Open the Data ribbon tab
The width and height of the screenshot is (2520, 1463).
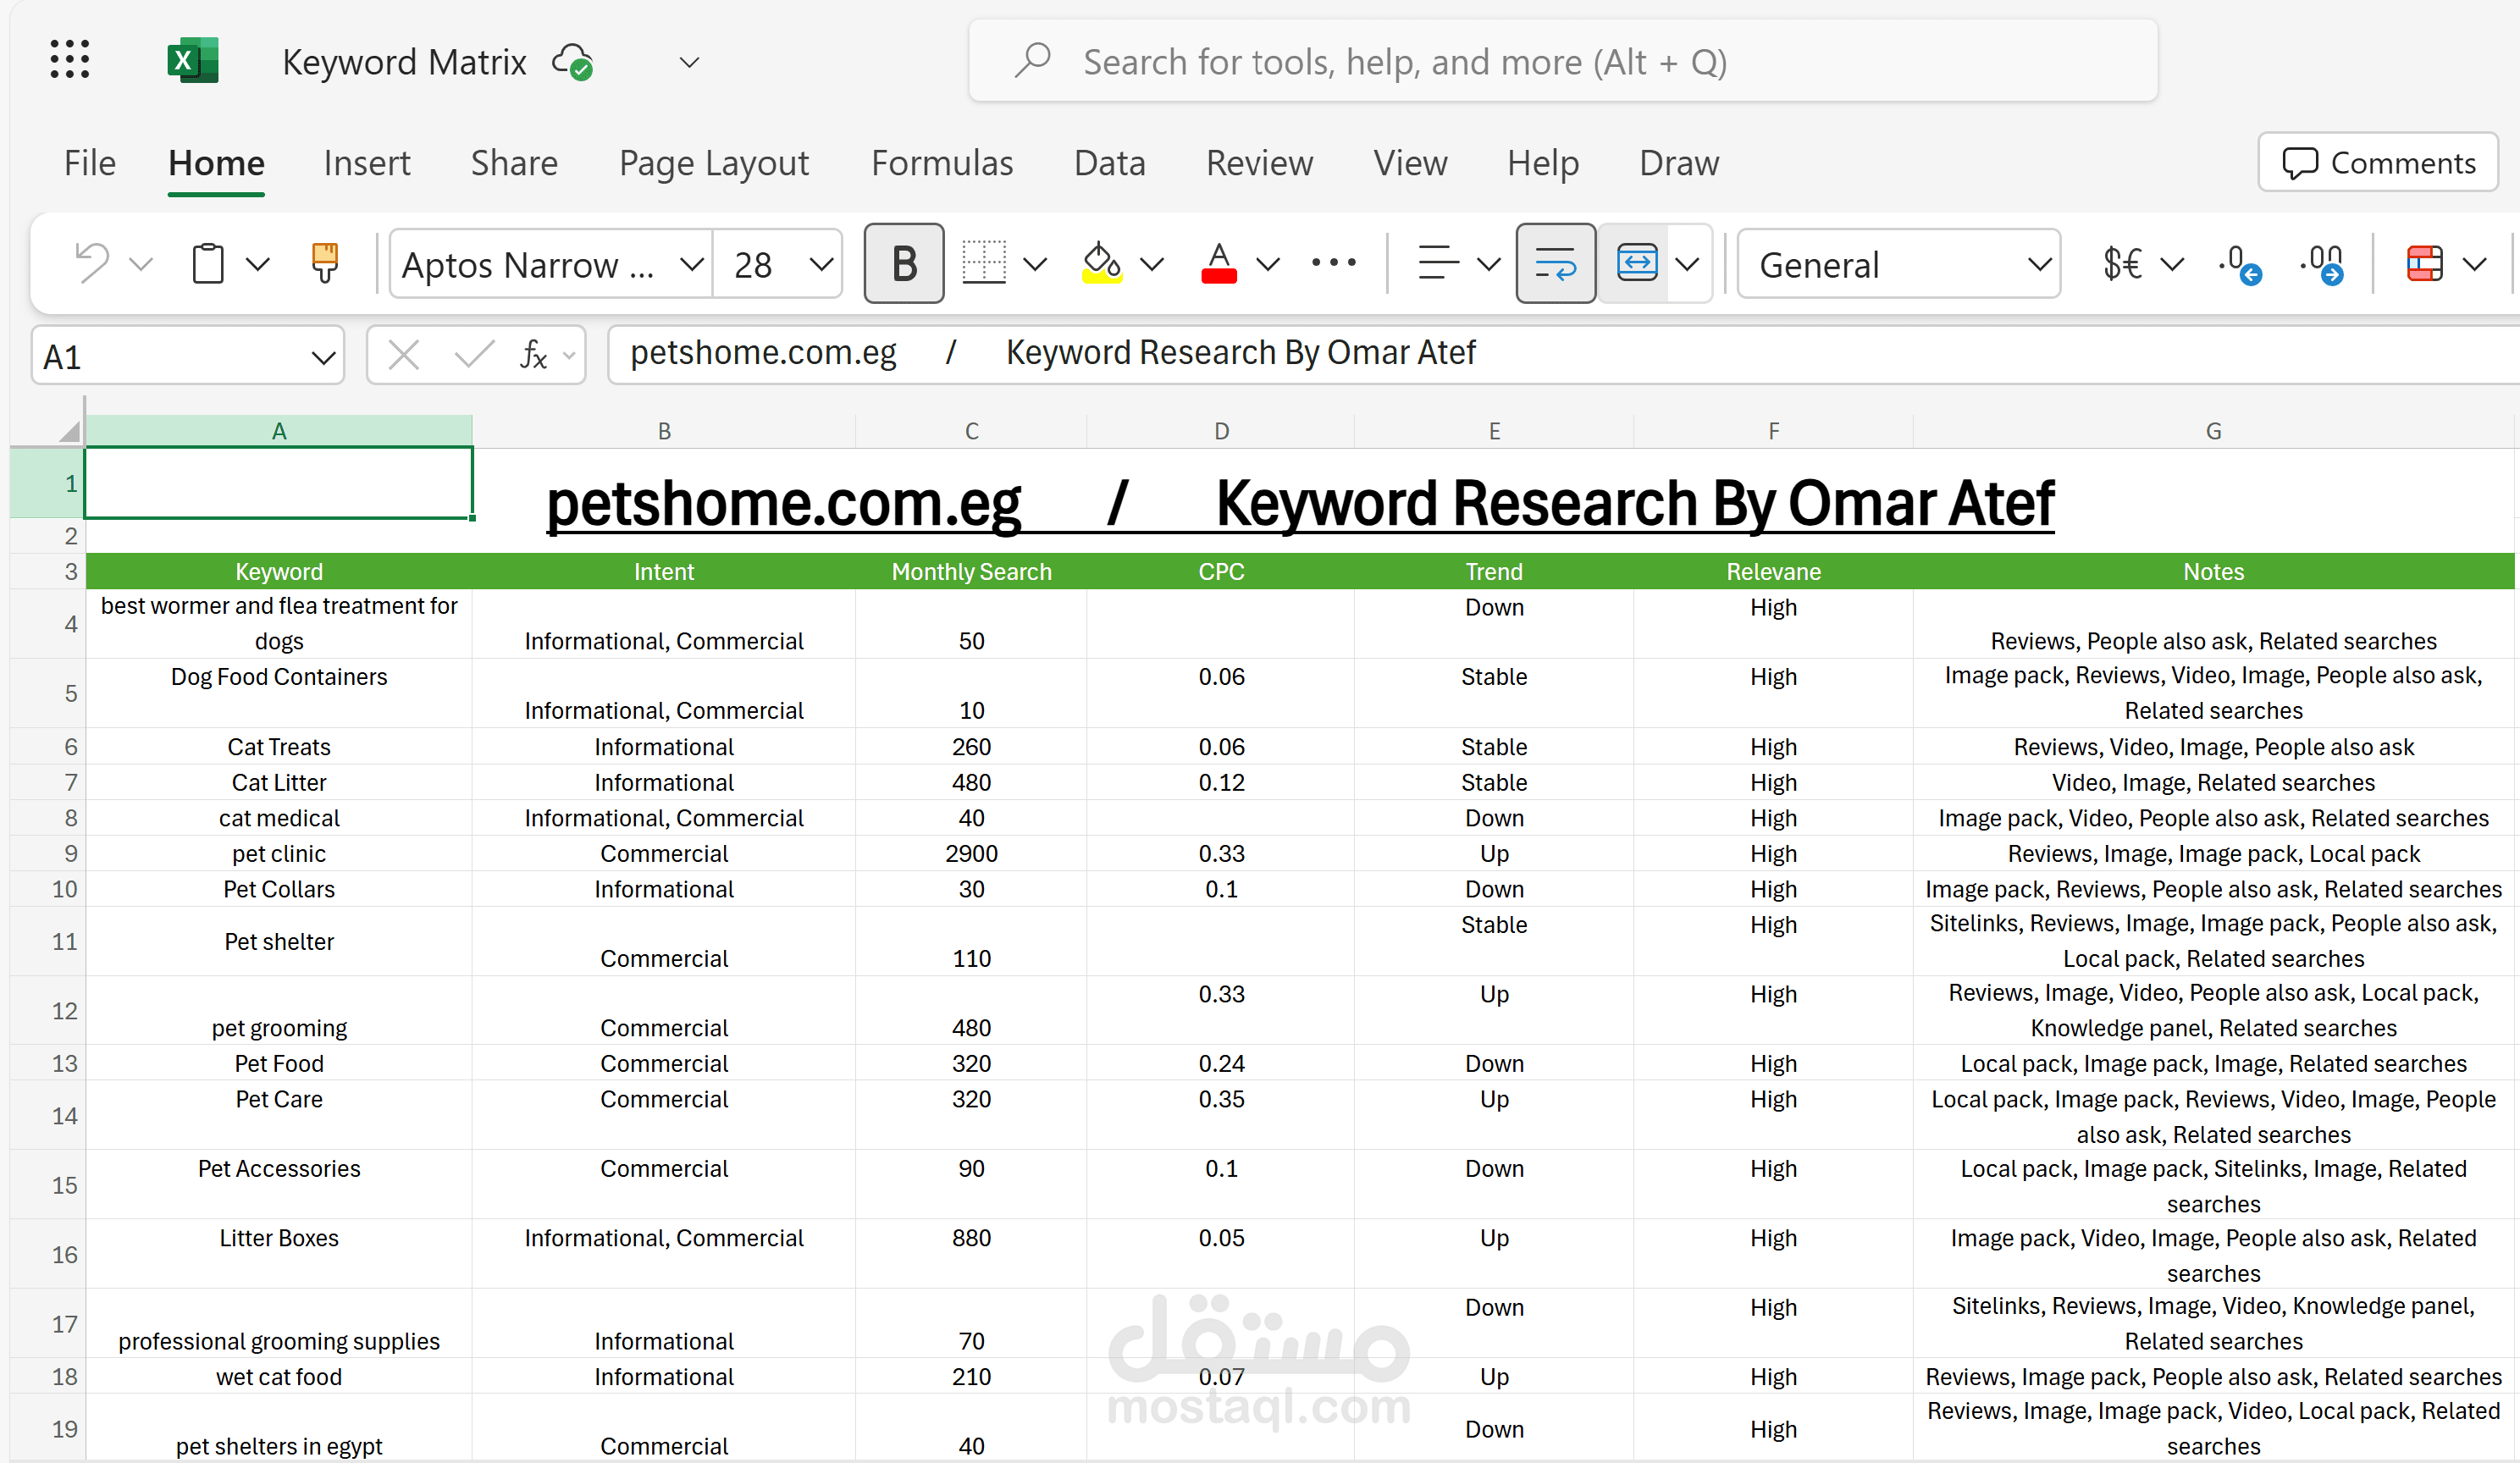click(x=1110, y=162)
